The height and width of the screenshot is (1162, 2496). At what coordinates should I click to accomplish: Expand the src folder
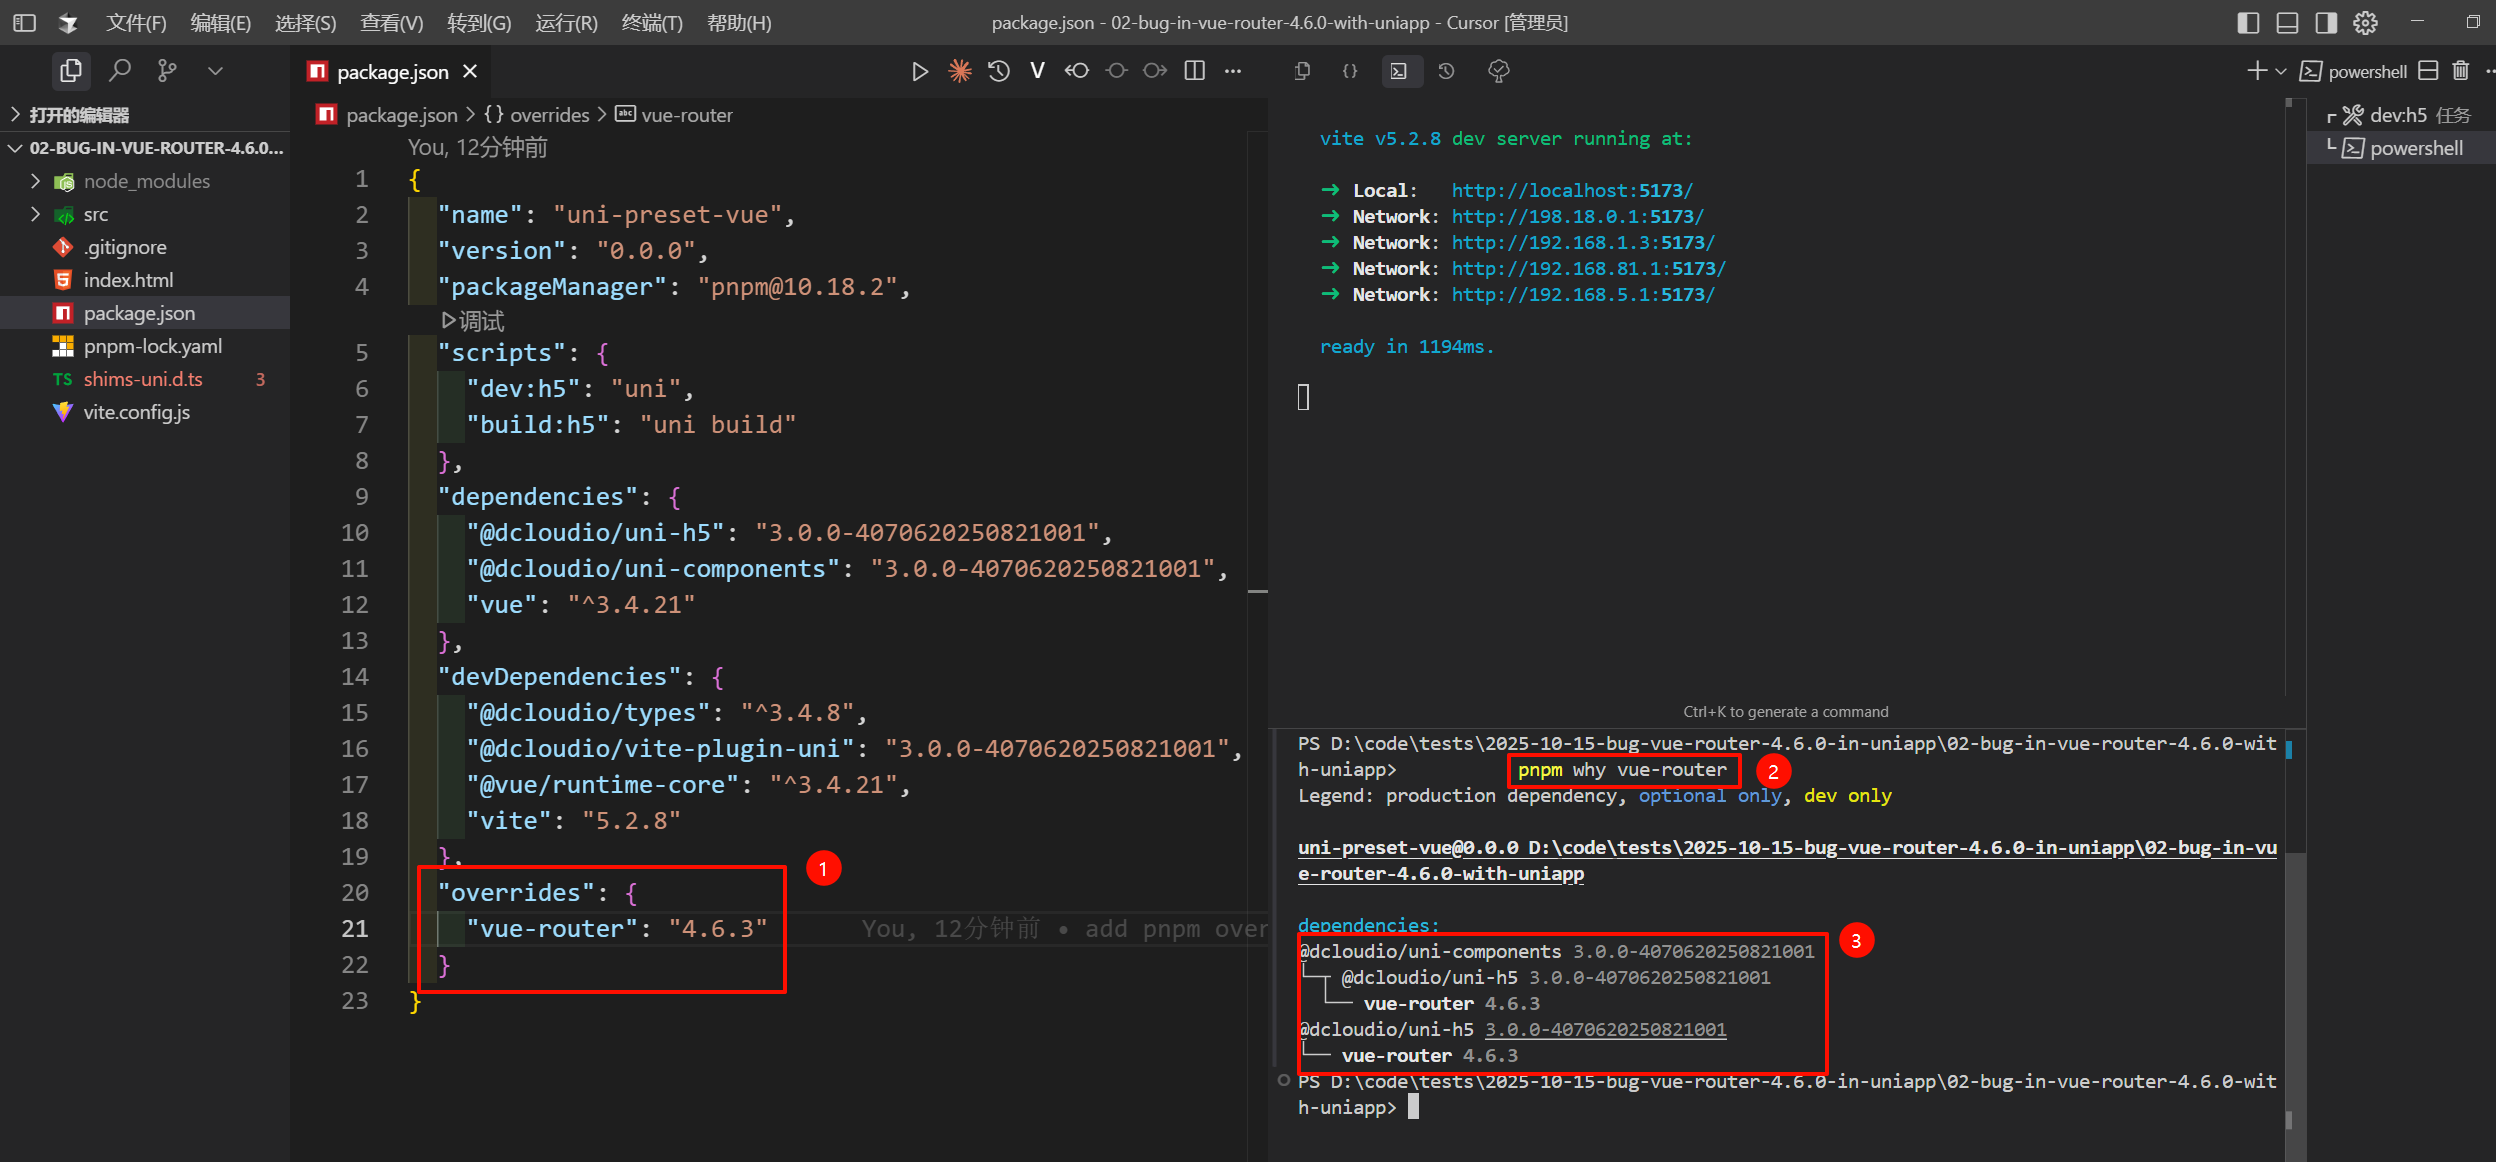click(96, 214)
